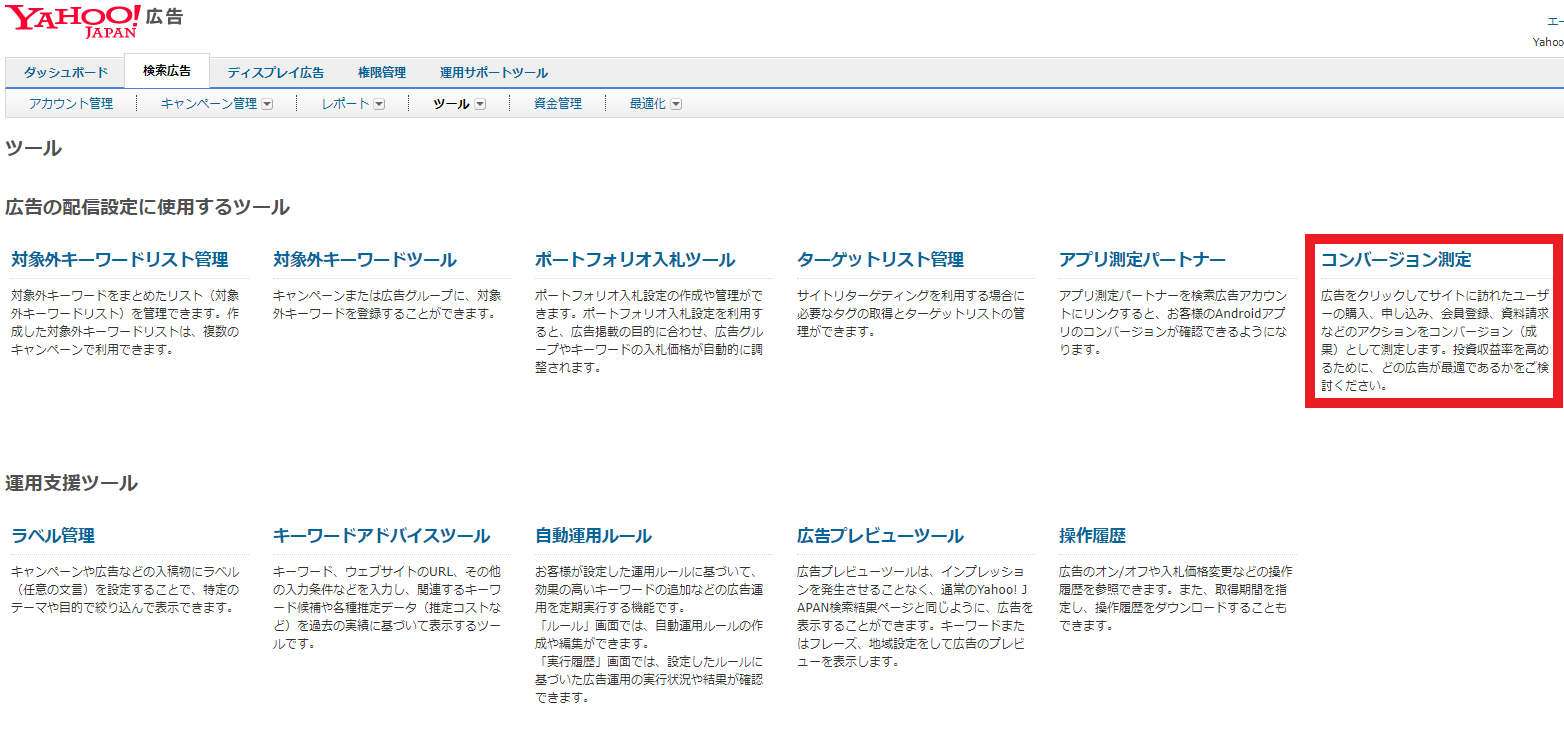The height and width of the screenshot is (753, 1564).
Task: Open the アプリ測定パートナー link
Action: tap(1142, 260)
